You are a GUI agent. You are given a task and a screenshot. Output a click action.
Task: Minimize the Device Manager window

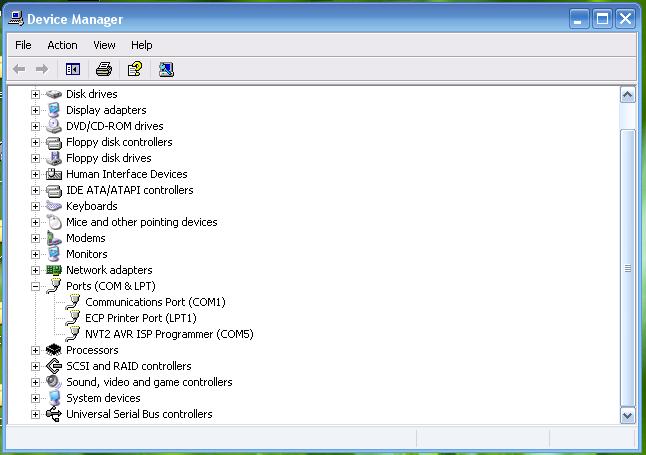578,19
